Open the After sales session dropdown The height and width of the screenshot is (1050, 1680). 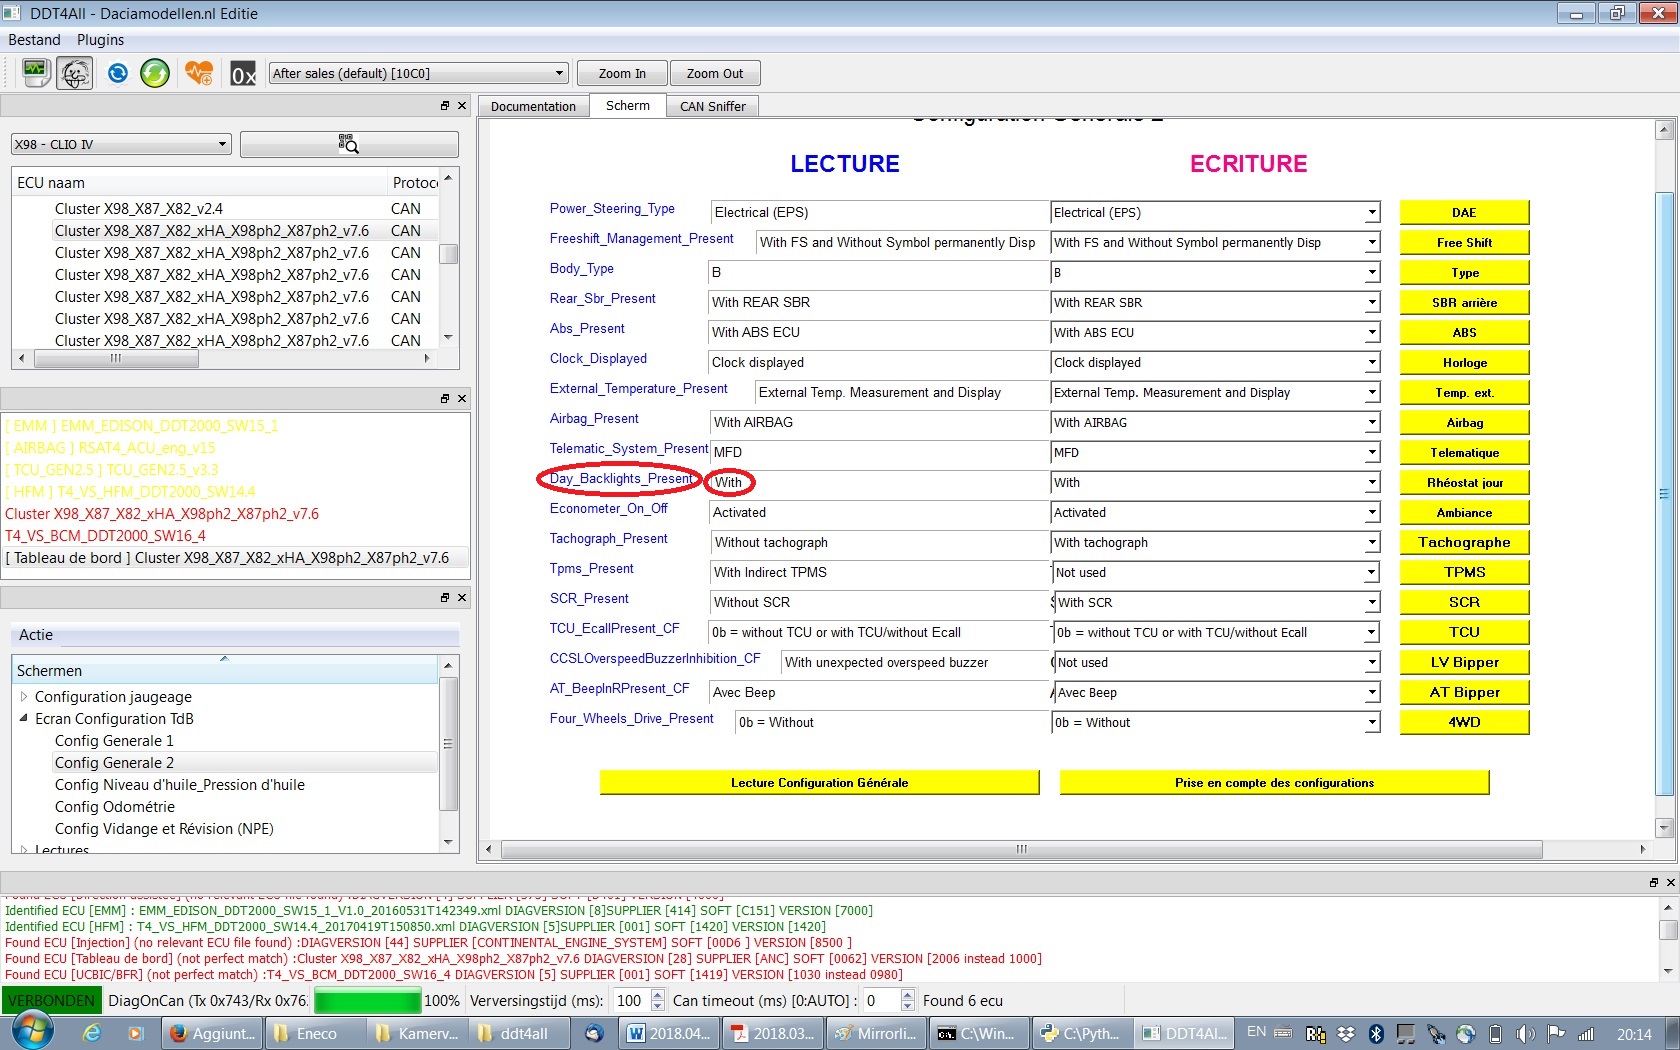tap(418, 73)
